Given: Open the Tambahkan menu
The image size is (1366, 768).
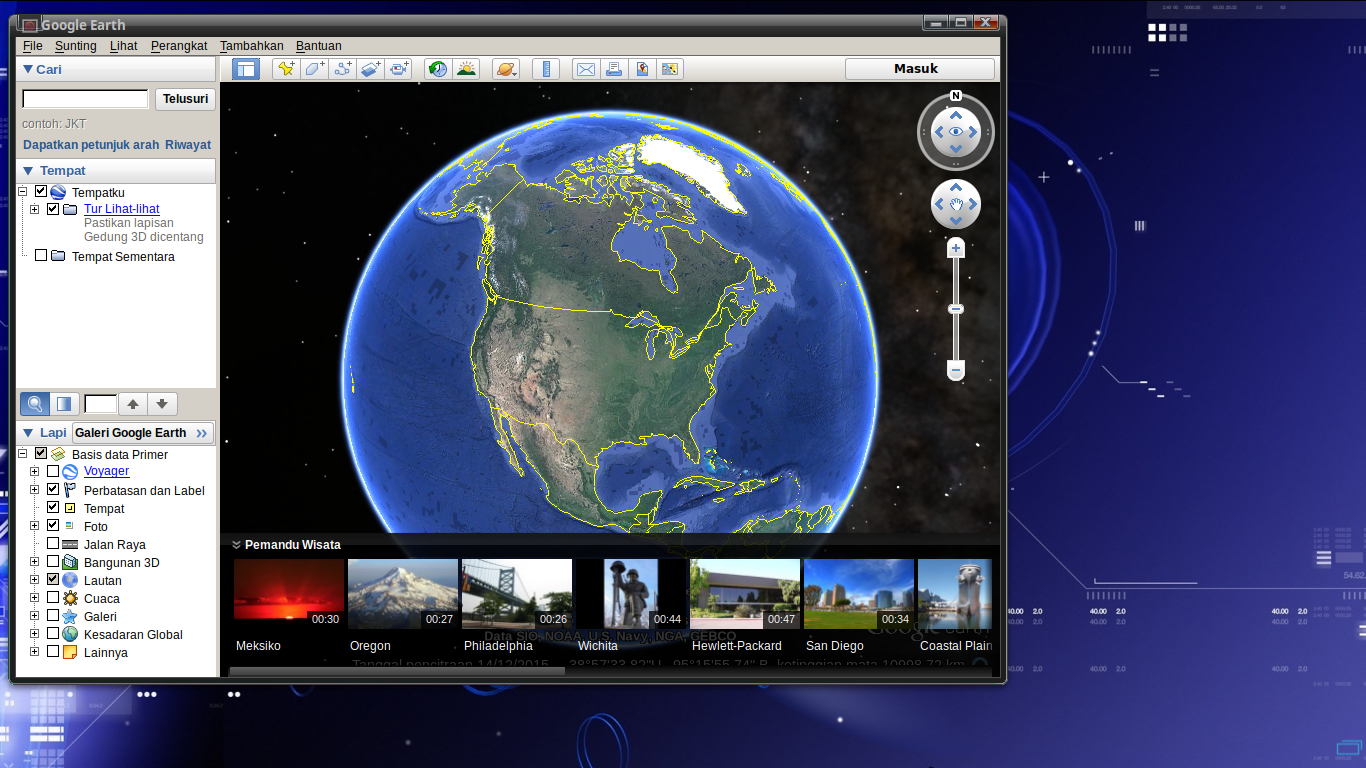Looking at the screenshot, I should [252, 46].
